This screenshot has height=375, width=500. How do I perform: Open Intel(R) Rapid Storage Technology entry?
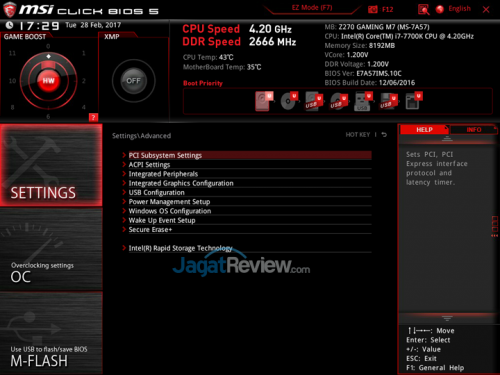pos(247,248)
